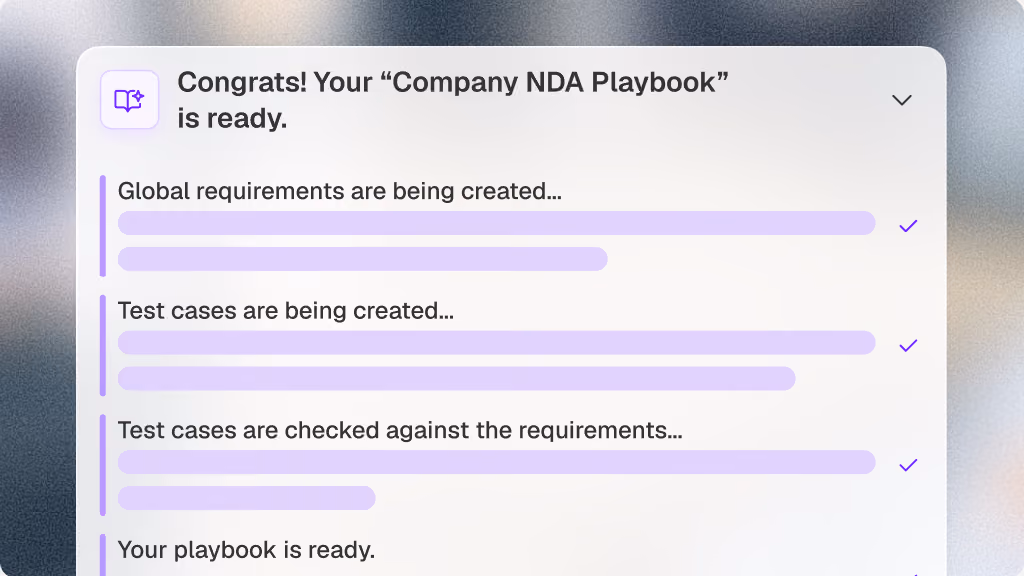This screenshot has width=1024, height=576.
Task: Select the Test cases are being created text
Action: click(285, 311)
